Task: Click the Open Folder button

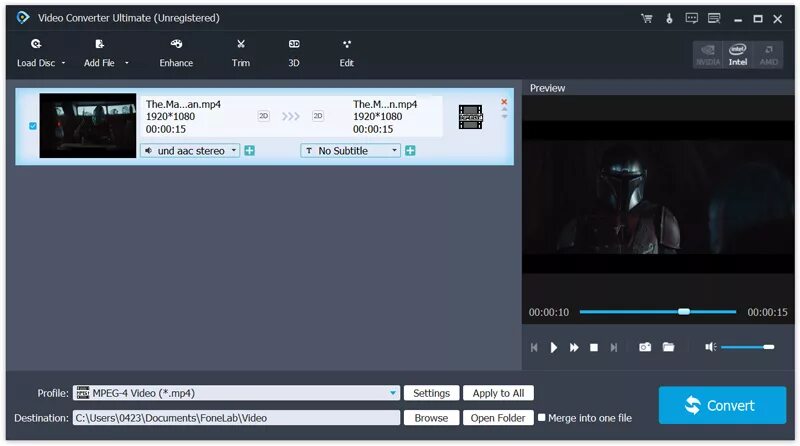Action: (x=498, y=418)
